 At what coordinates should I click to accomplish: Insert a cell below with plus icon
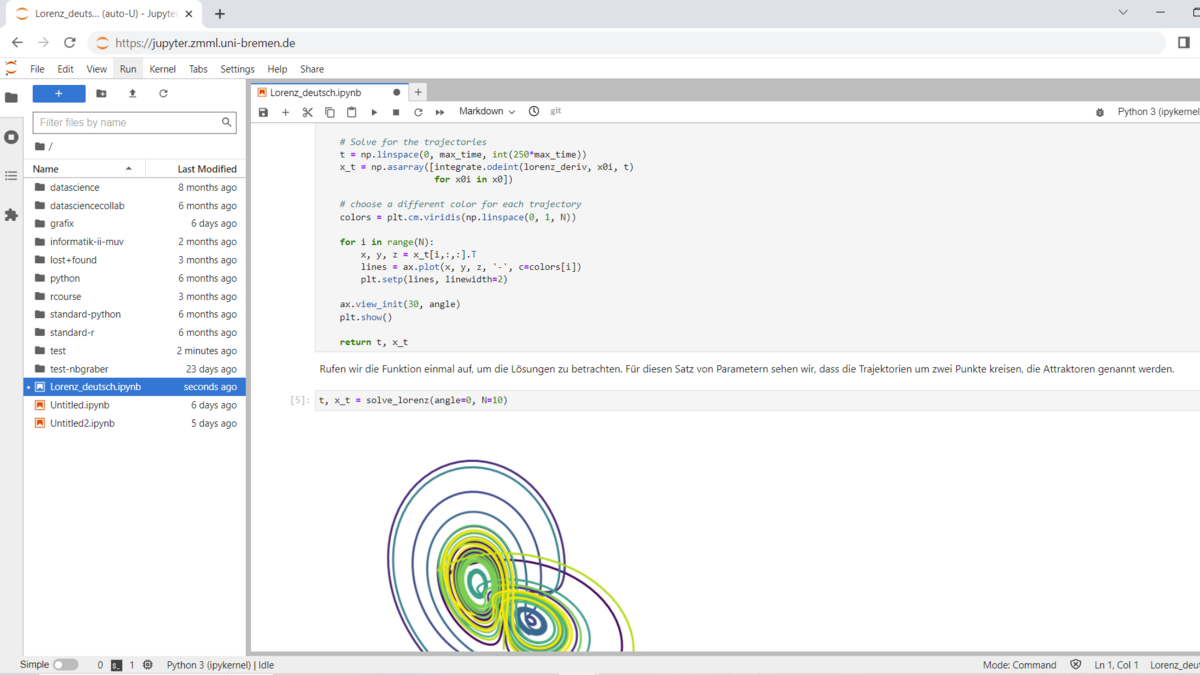coord(285,112)
